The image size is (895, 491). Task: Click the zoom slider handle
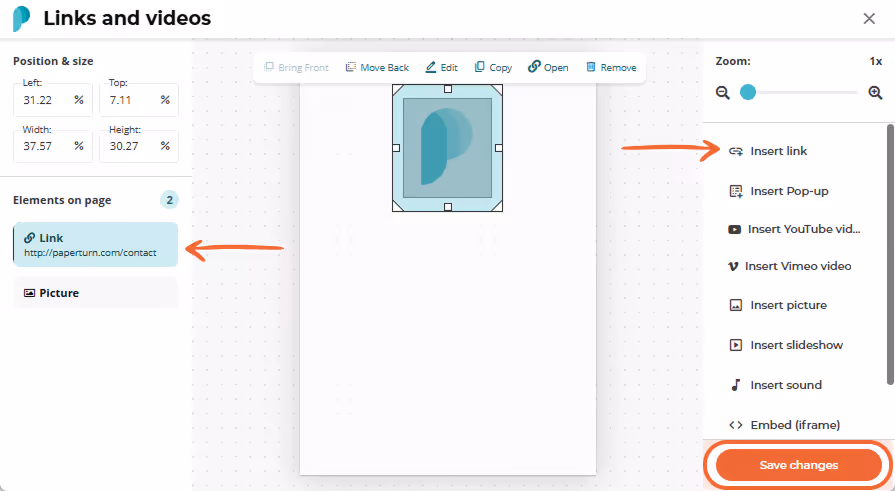pos(748,92)
